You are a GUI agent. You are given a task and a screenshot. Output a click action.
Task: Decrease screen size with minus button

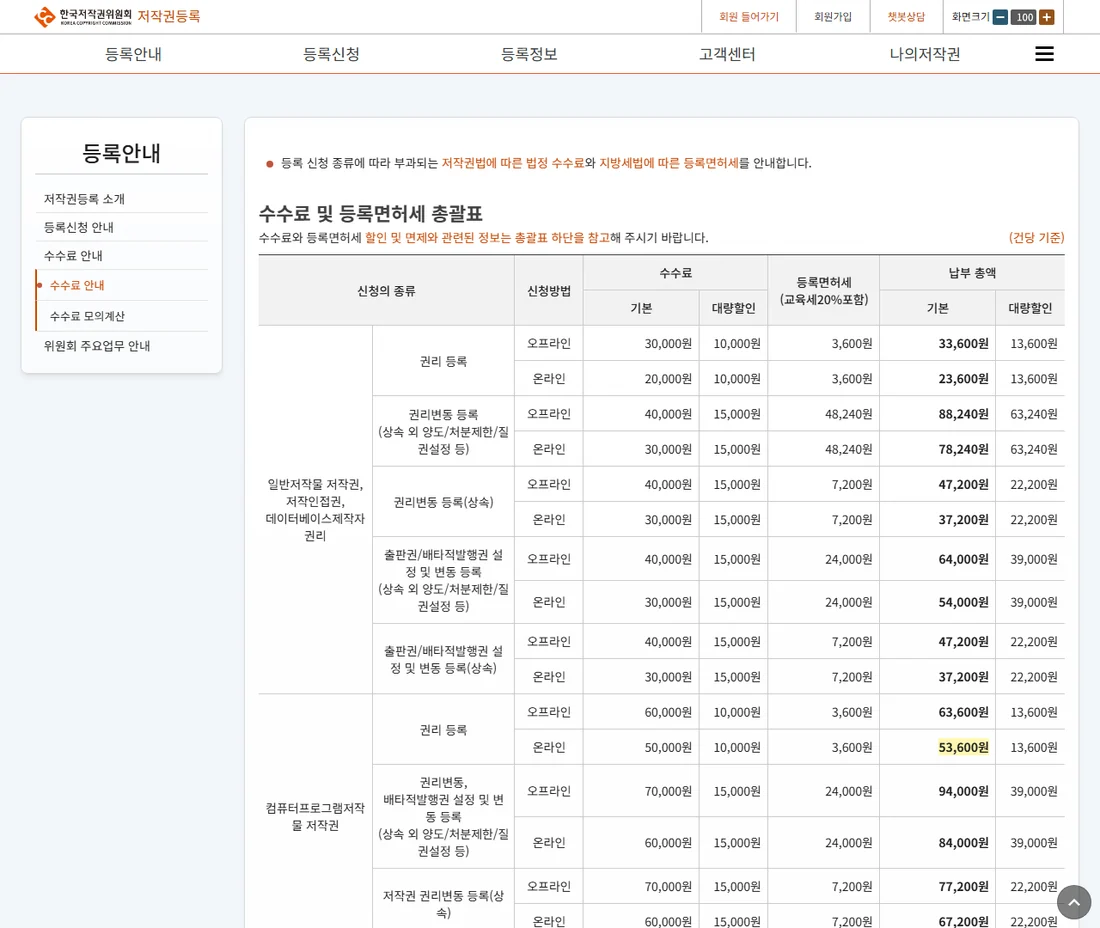point(1000,17)
